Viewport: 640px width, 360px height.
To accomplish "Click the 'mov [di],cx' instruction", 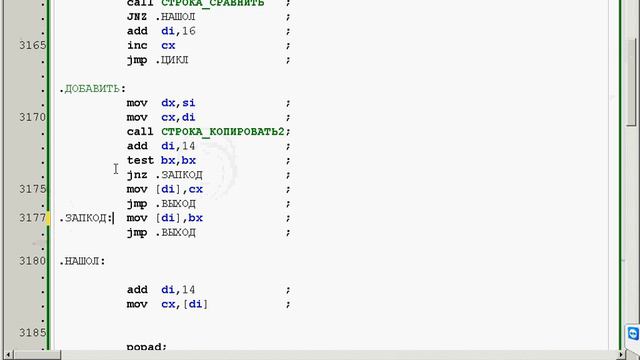I will (164, 189).
